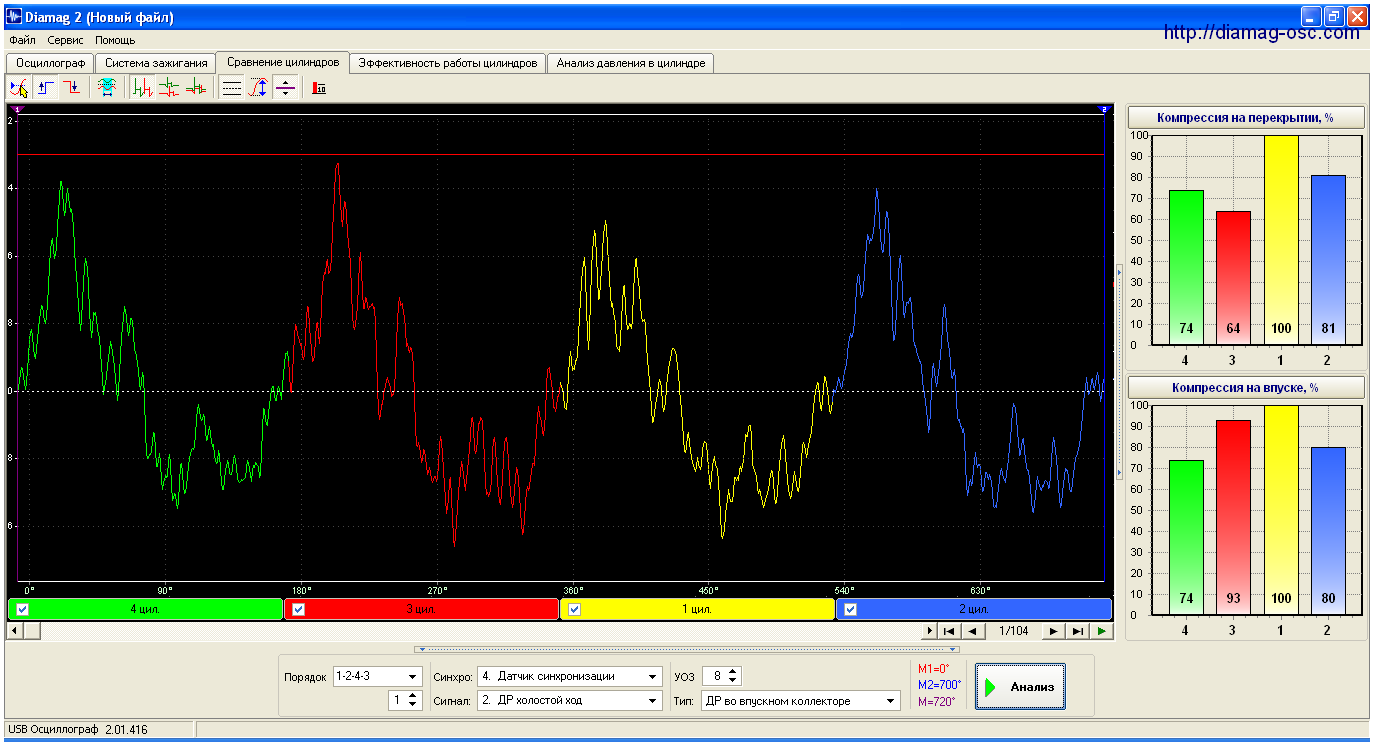Increase the УОЗ value with up arrow
This screenshot has width=1374, height=742.
point(734,672)
